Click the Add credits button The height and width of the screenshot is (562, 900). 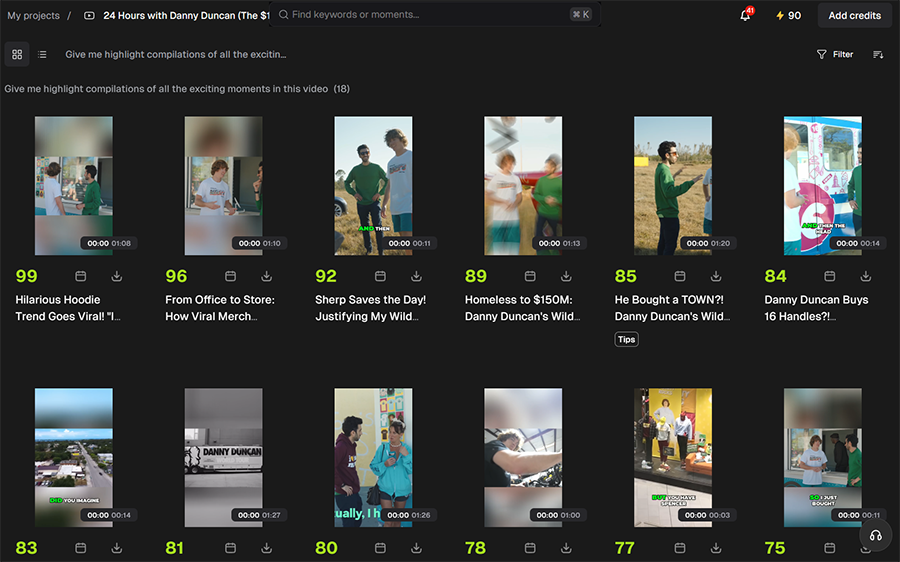[x=854, y=15]
